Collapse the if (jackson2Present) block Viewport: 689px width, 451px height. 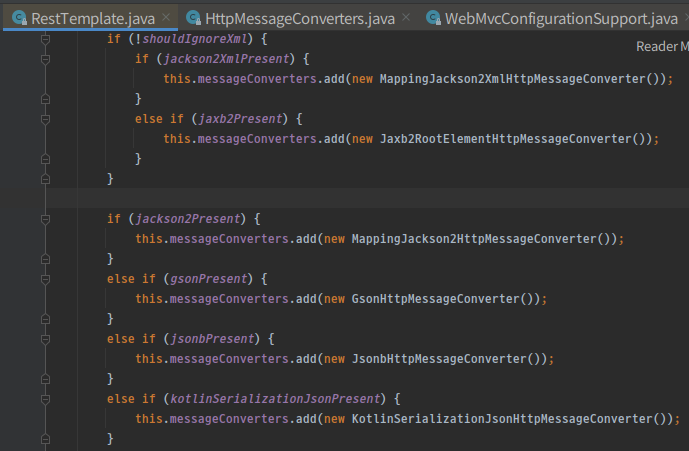45,219
